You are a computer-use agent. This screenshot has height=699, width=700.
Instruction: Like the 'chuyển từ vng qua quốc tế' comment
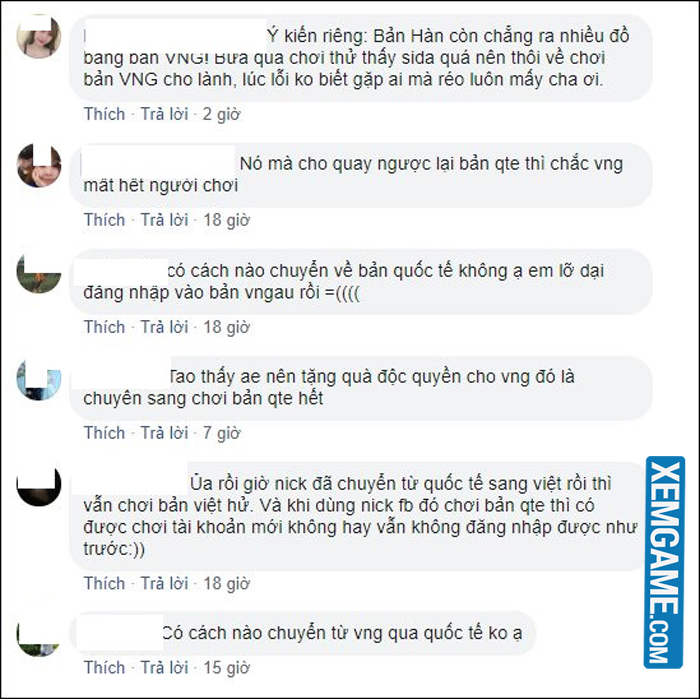pyautogui.click(x=104, y=668)
